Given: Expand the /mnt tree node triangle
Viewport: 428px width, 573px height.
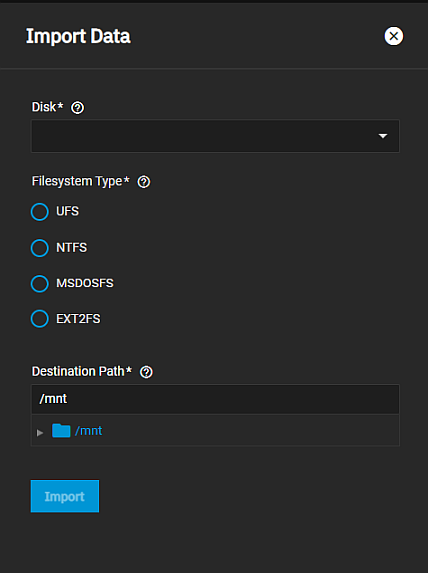Looking at the screenshot, I should point(40,433).
